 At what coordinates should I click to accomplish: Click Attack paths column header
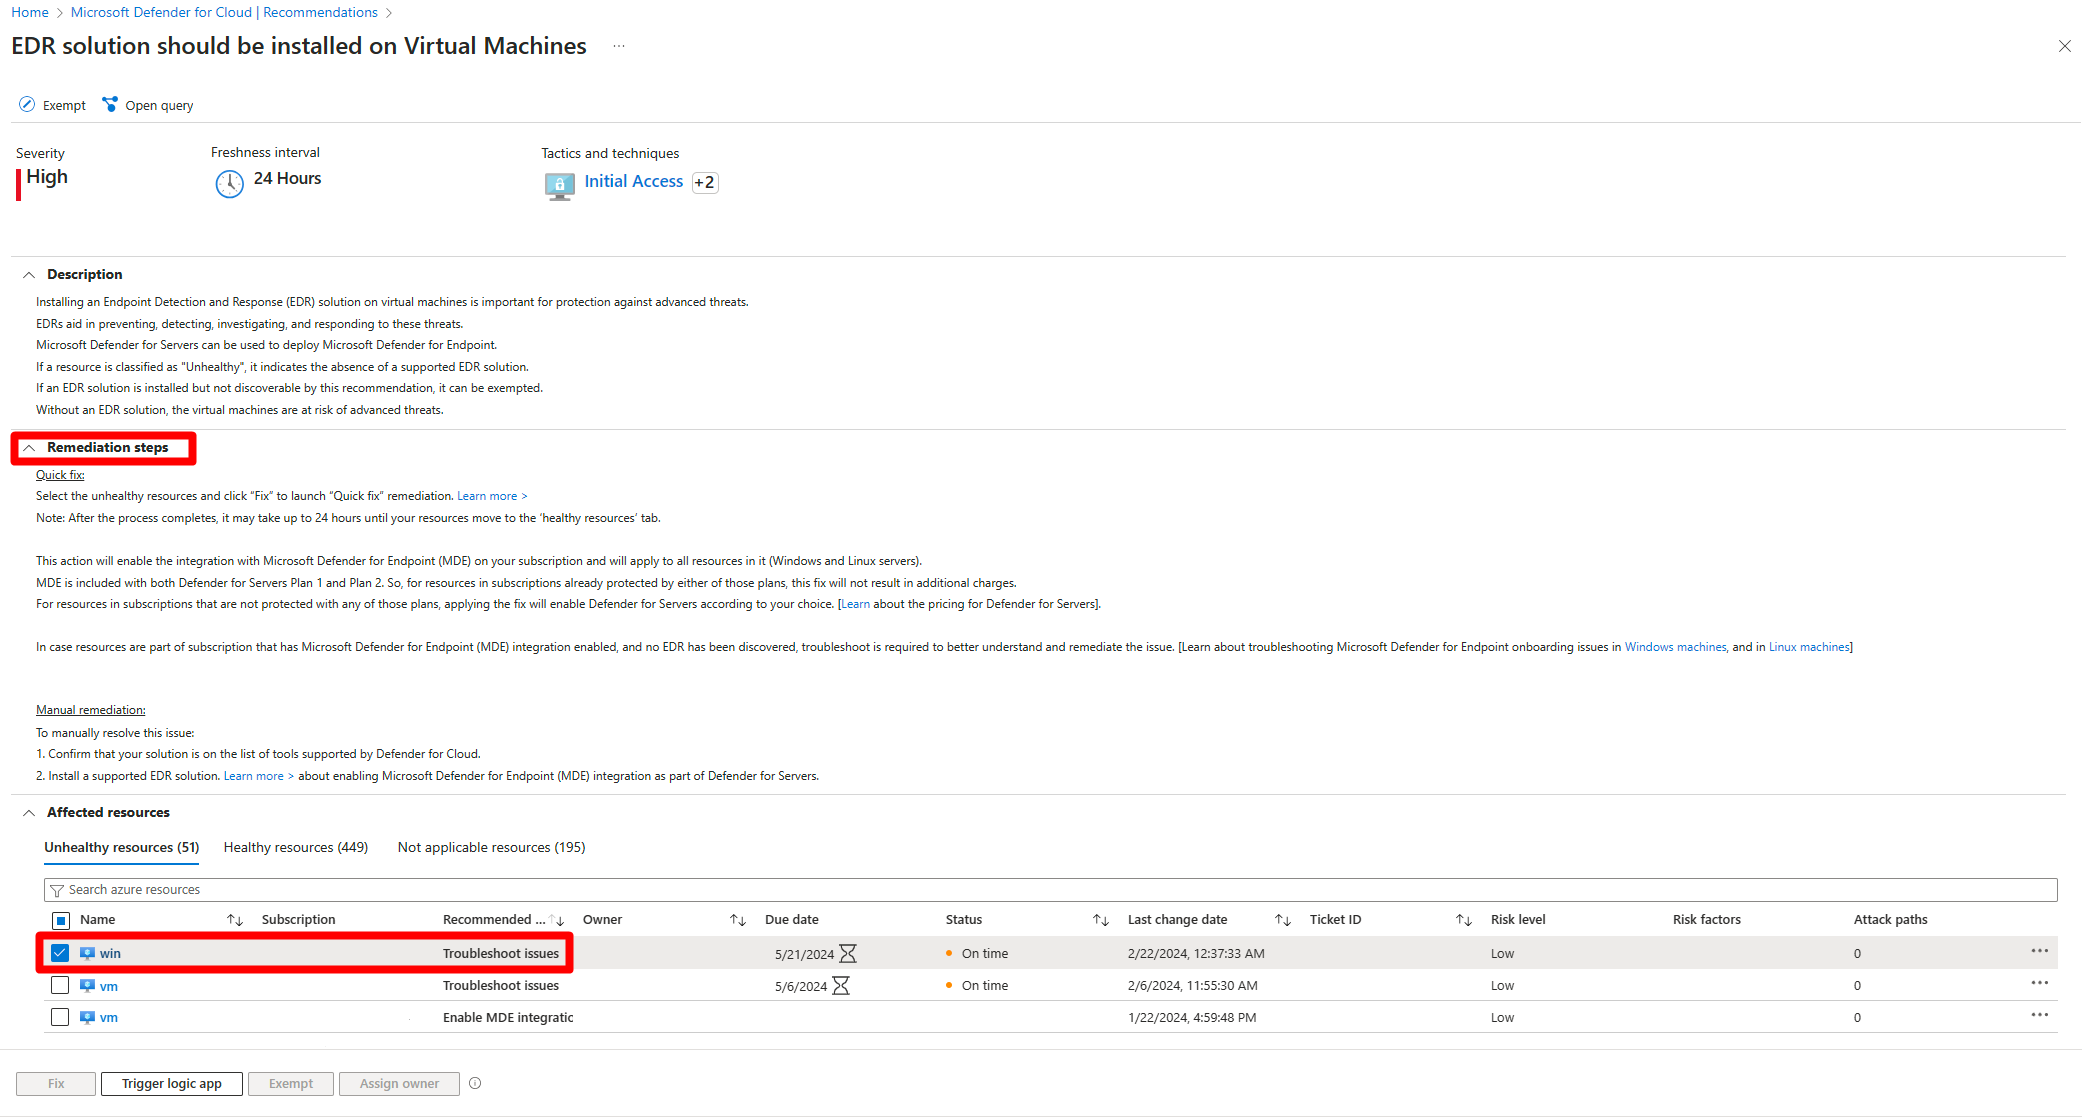pyautogui.click(x=1890, y=920)
